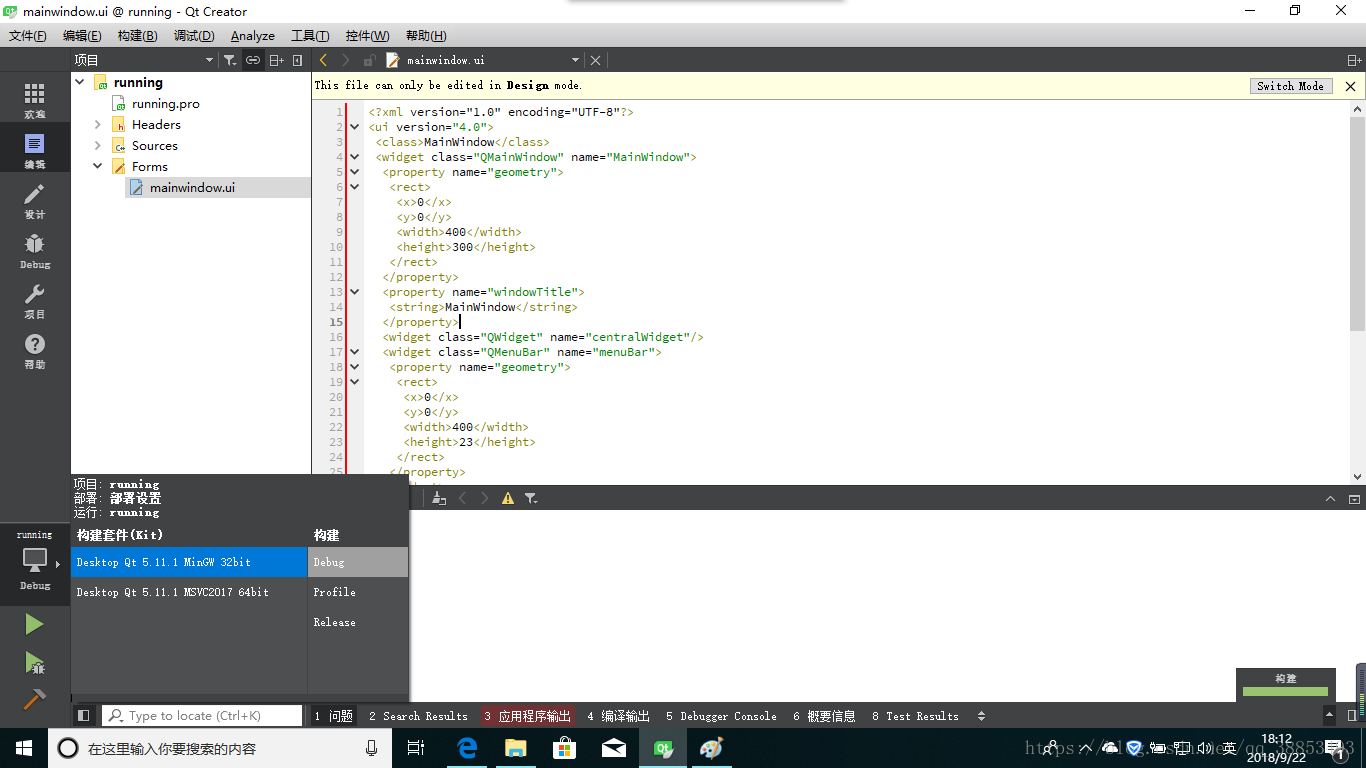
Task: Choose the Profile build configuration
Action: click(x=358, y=592)
